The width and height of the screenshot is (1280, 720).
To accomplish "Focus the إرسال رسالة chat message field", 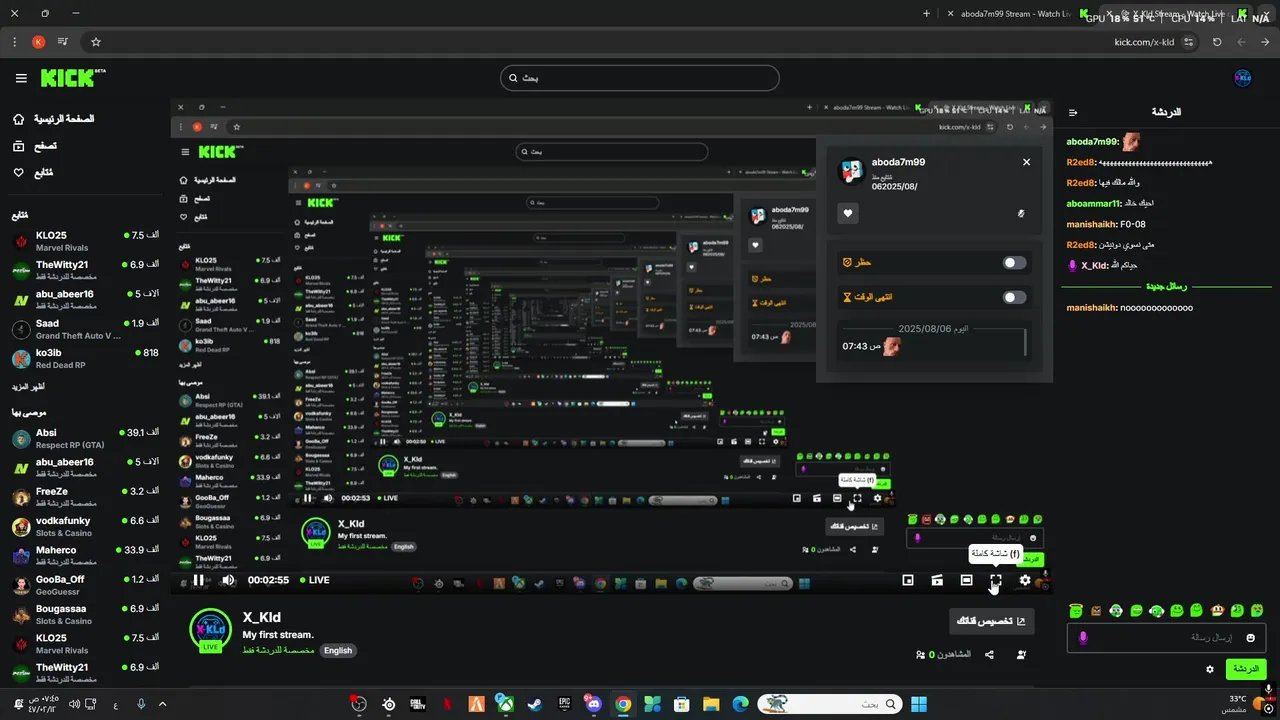I will (1167, 638).
